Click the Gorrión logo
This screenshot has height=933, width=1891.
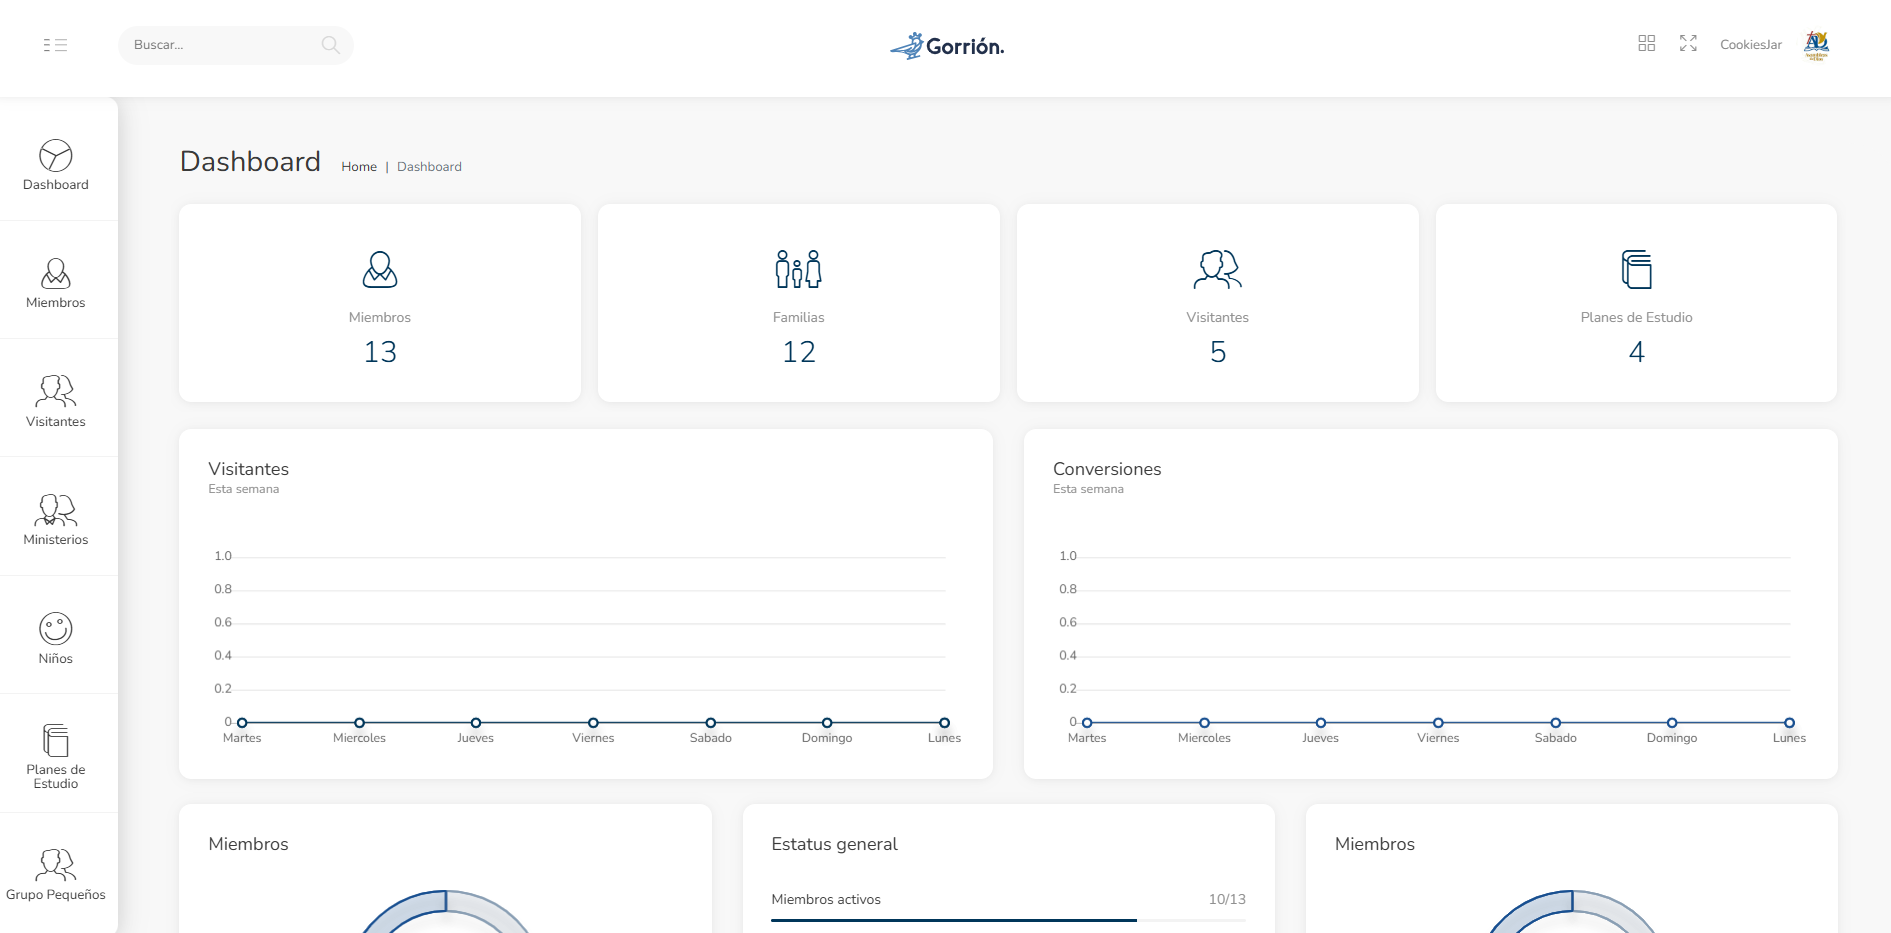[947, 46]
